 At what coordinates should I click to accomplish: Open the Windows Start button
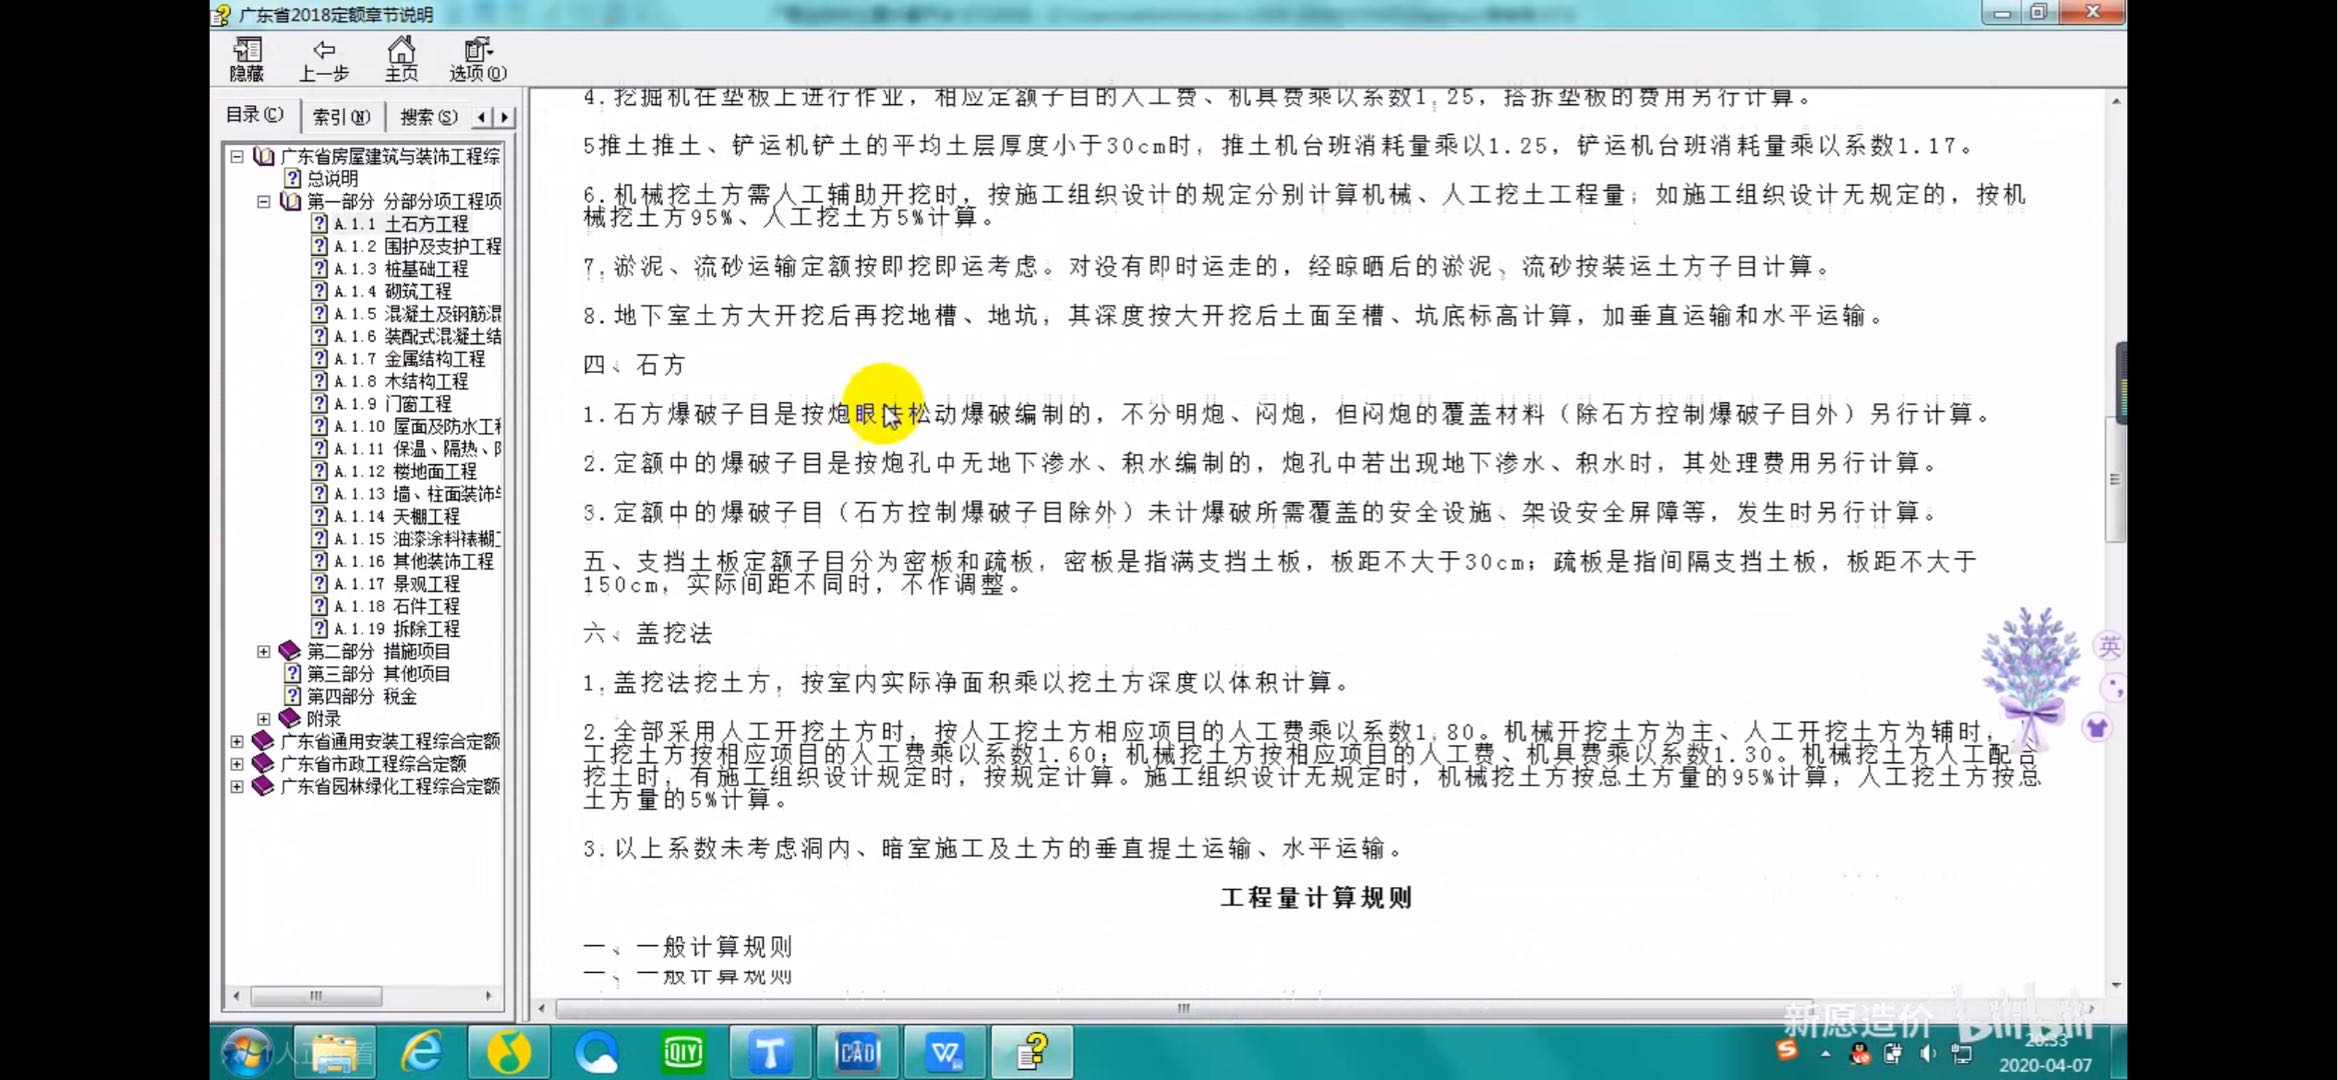[x=247, y=1052]
